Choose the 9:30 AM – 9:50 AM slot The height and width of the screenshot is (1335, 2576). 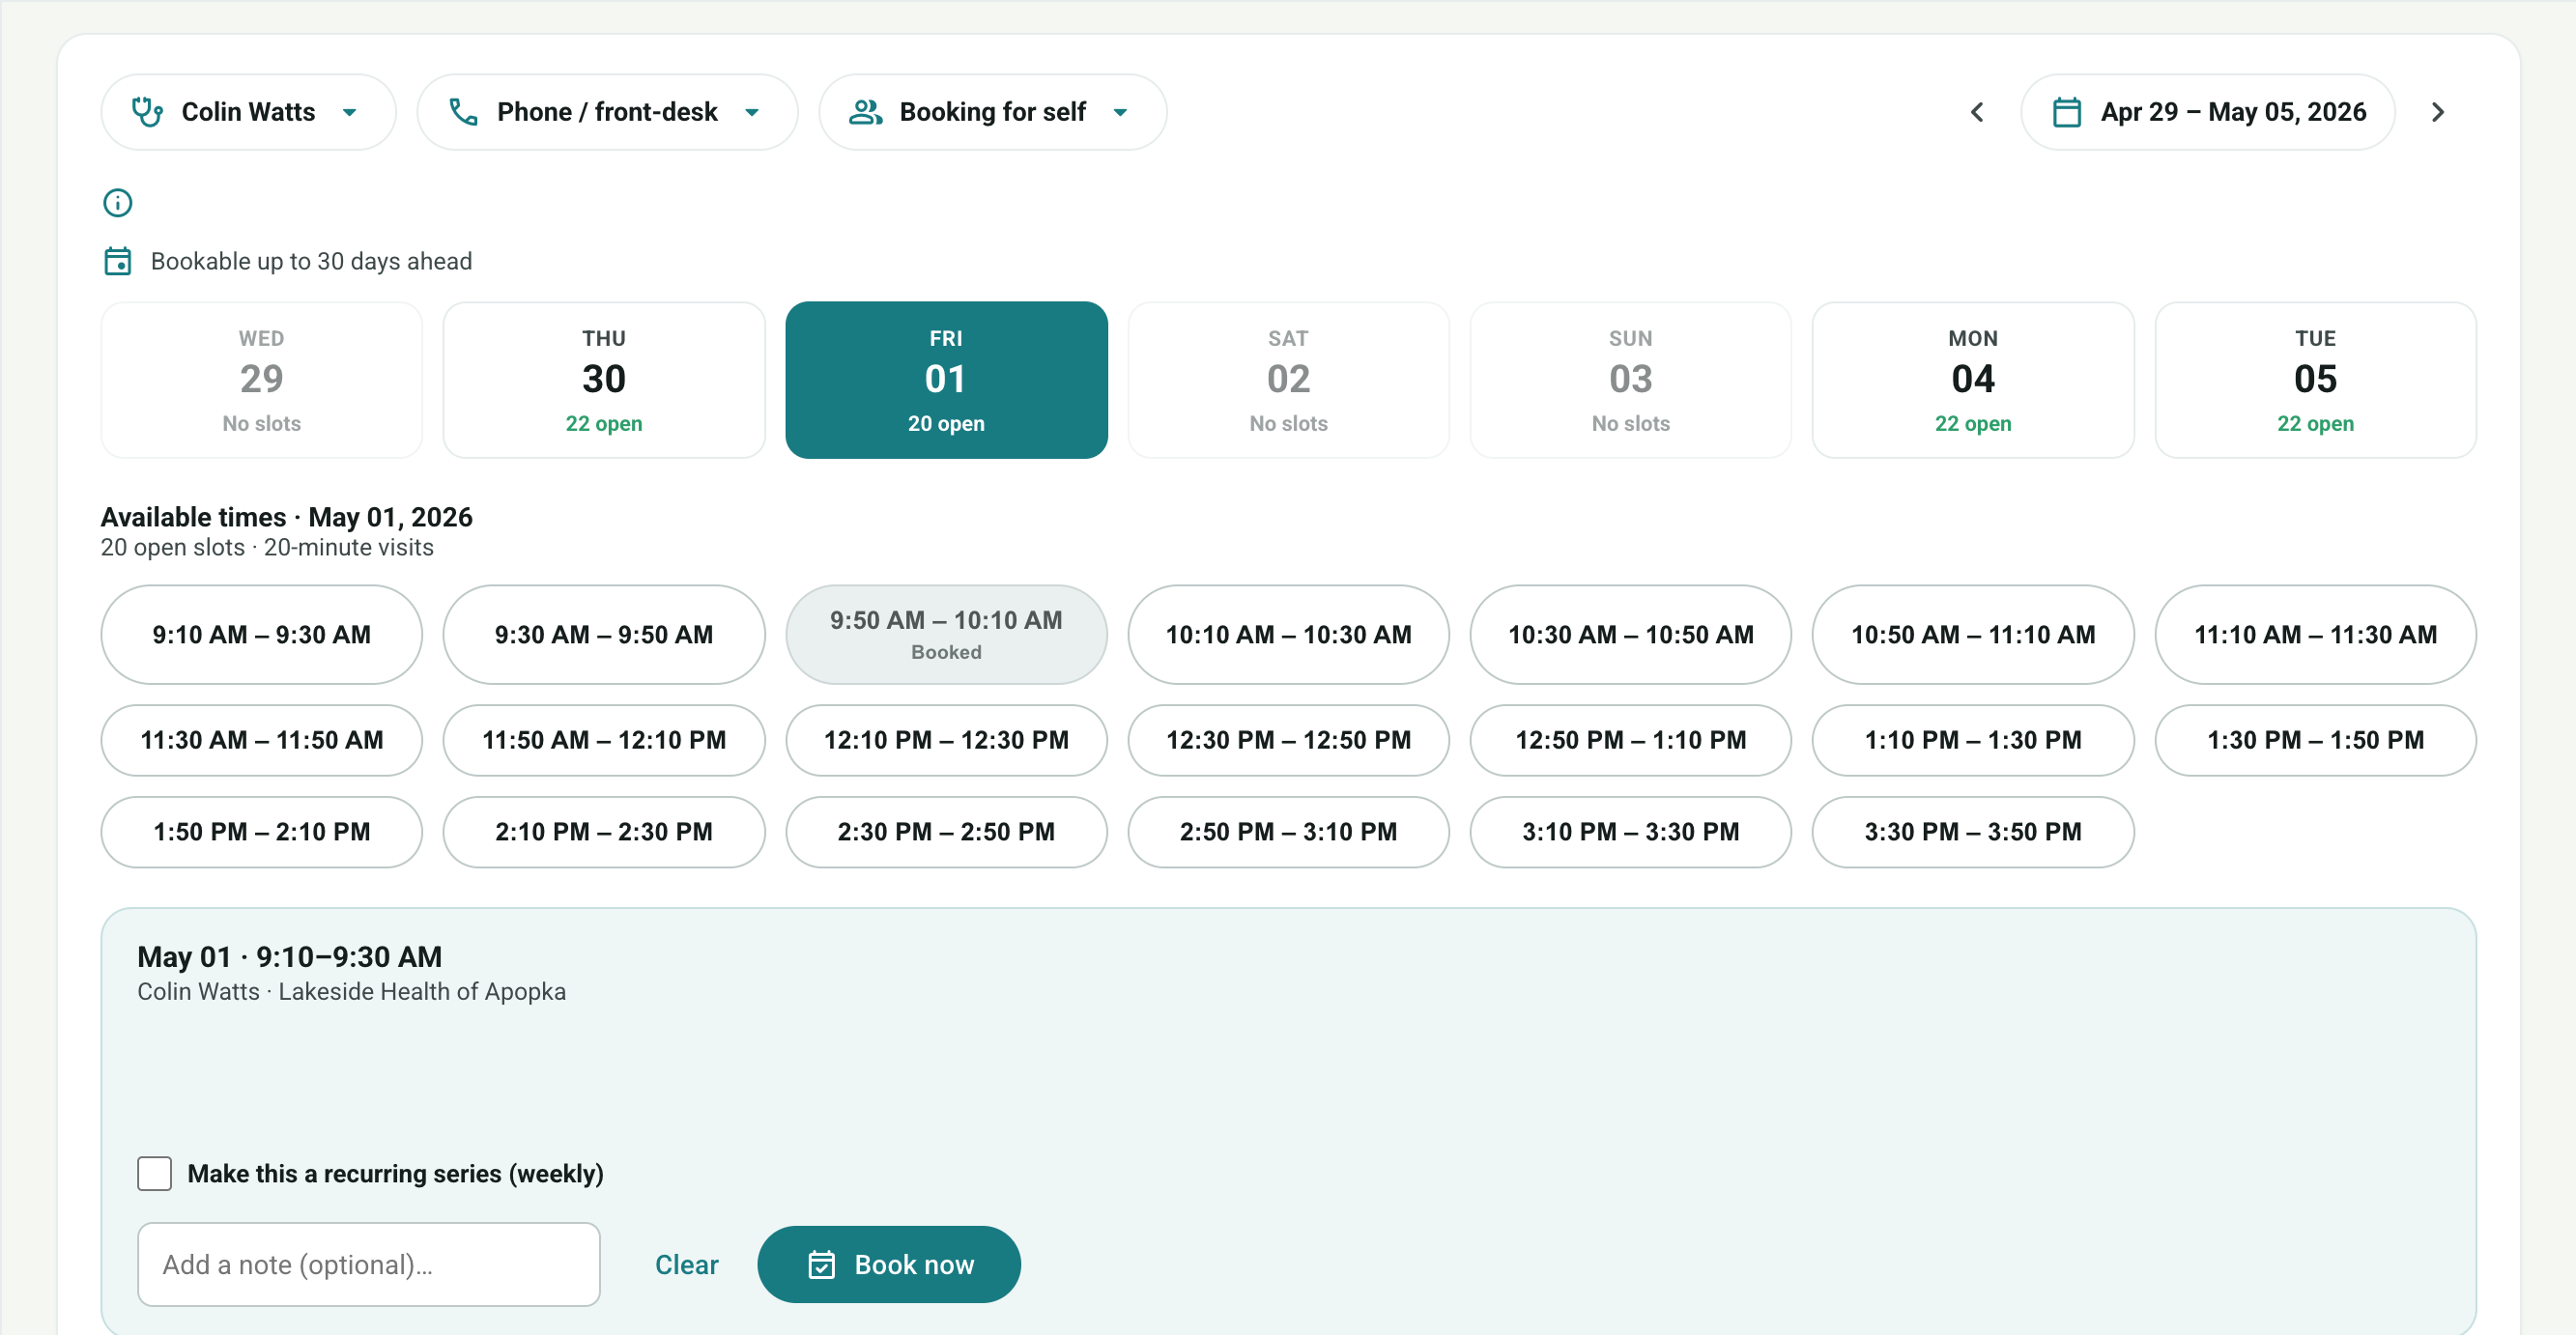pyautogui.click(x=604, y=634)
